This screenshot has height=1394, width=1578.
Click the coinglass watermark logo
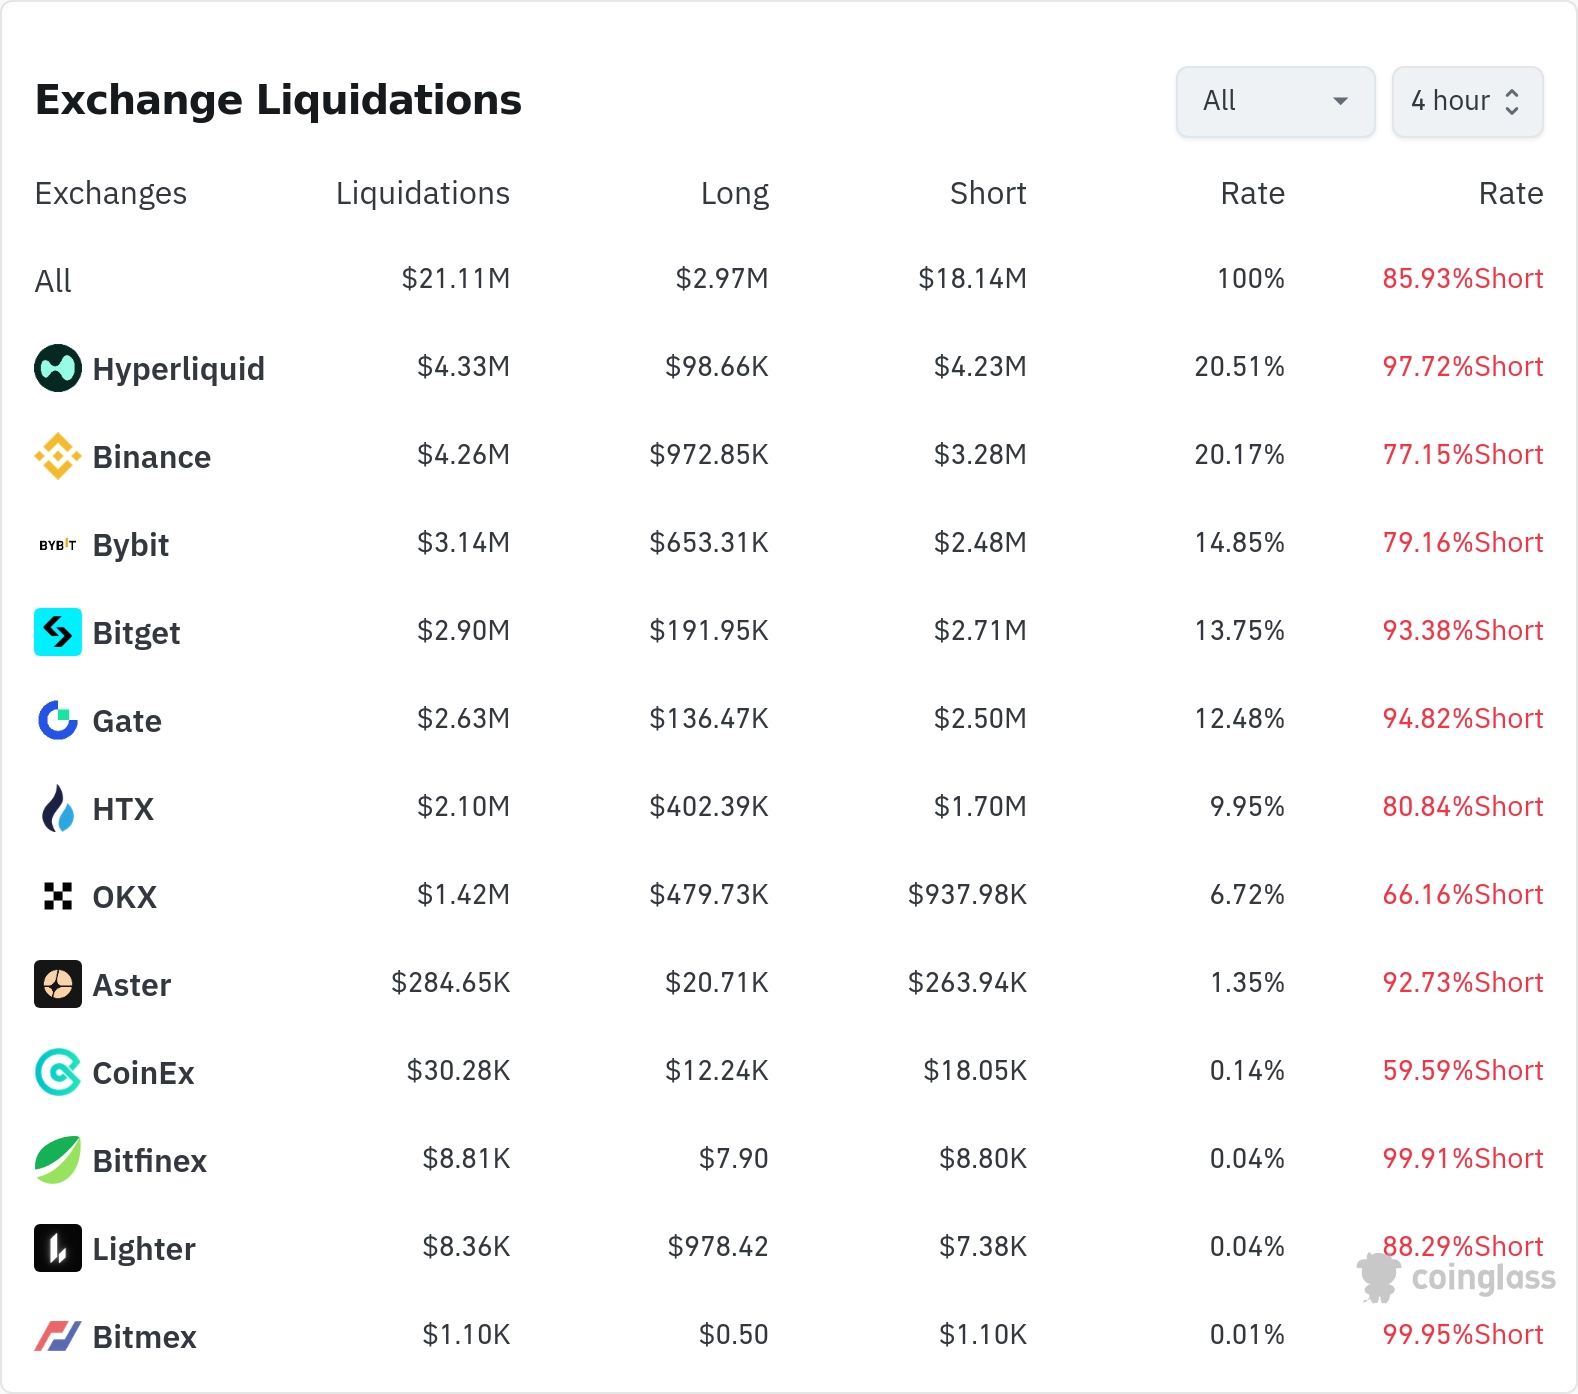(1456, 1278)
